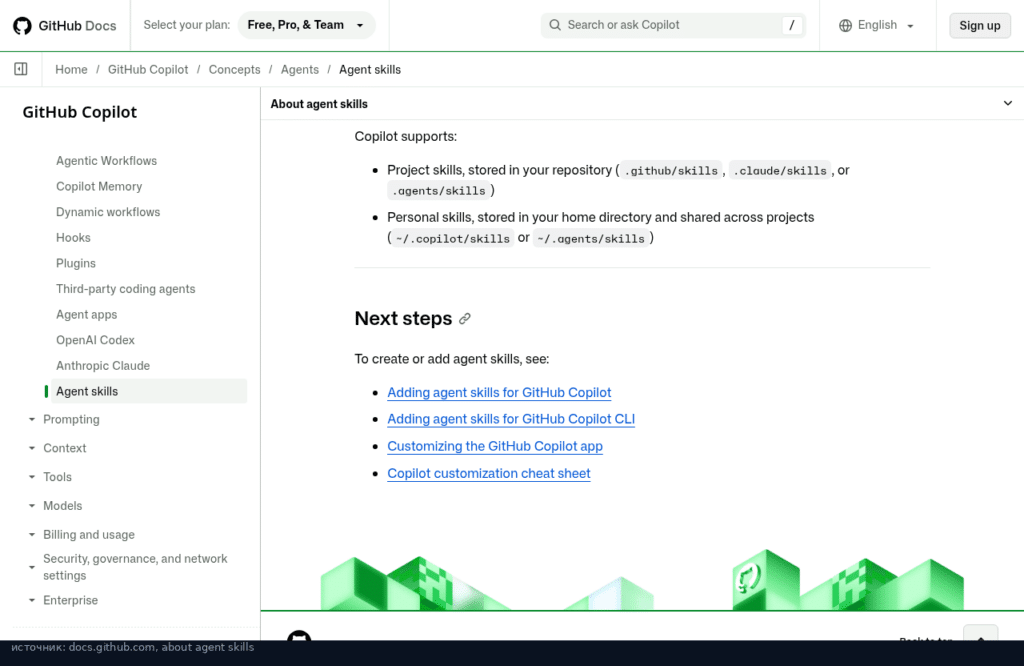Open the Agents breadcrumb
Viewport: 1024px width, 666px height.
point(300,69)
